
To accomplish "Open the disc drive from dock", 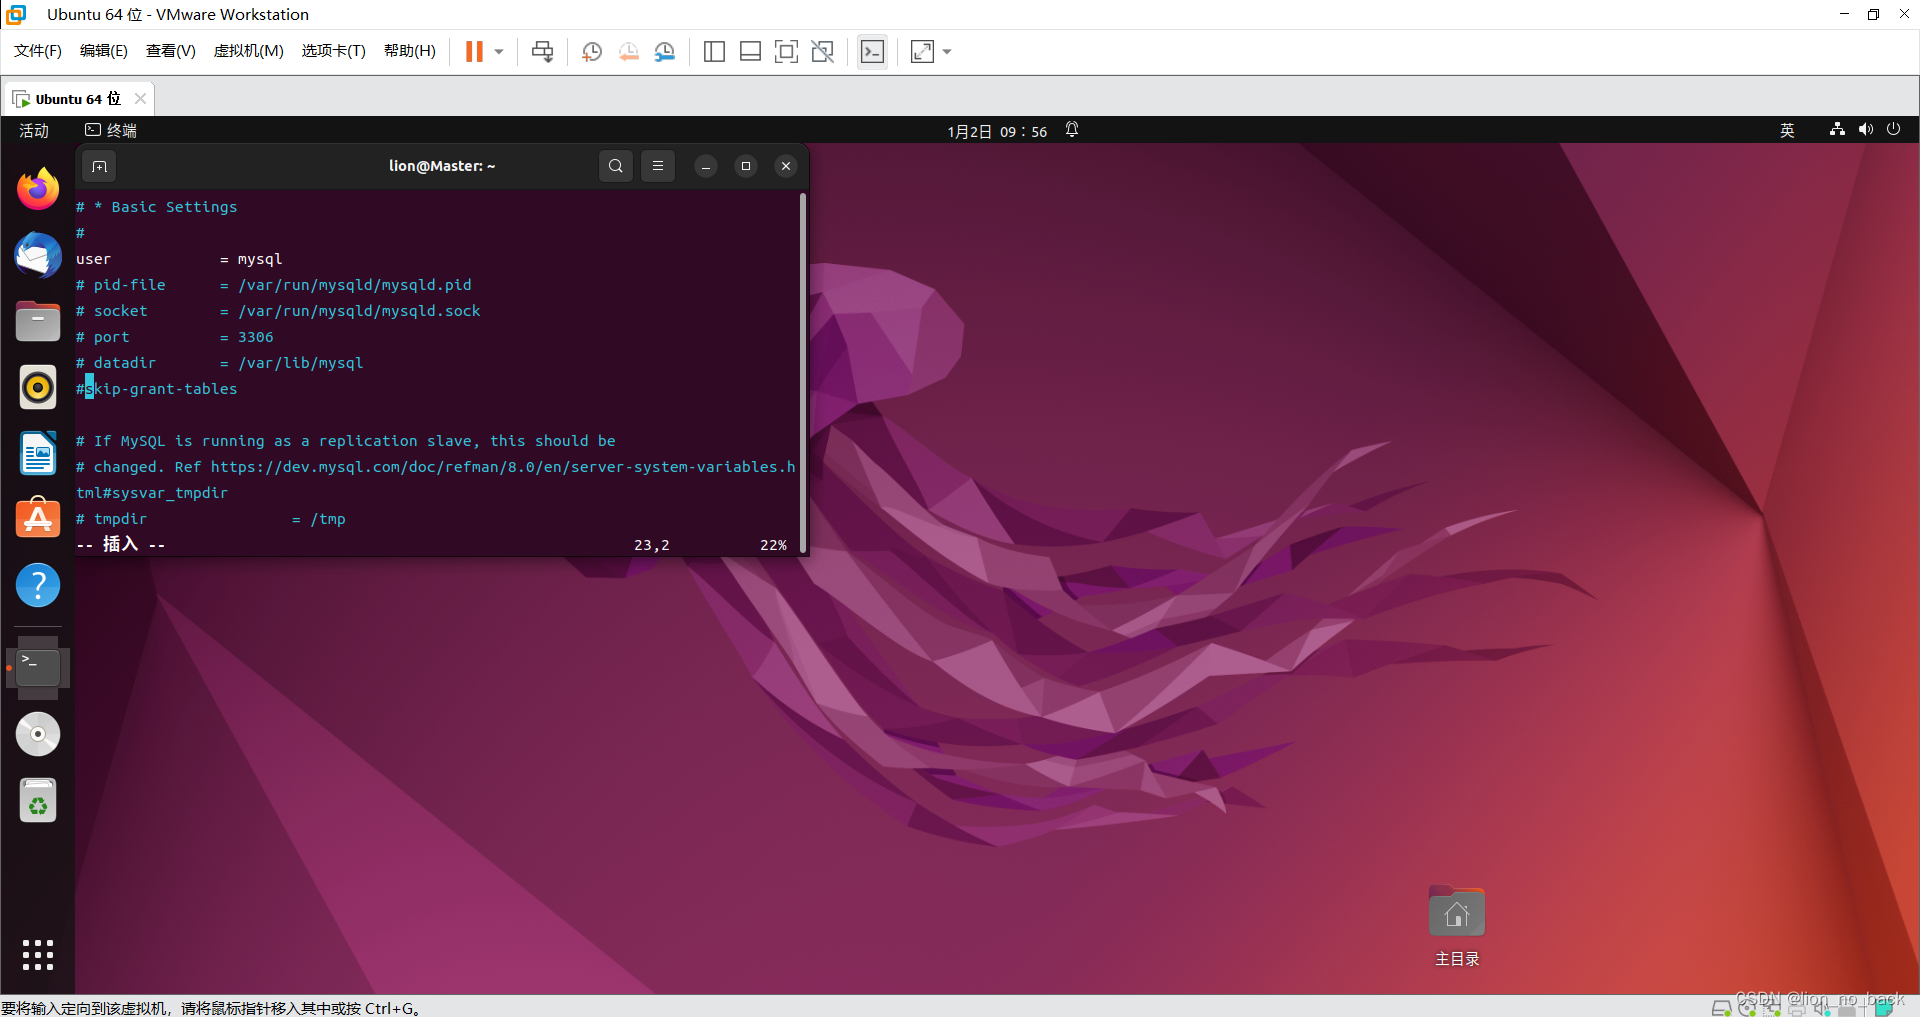I will tap(38, 734).
